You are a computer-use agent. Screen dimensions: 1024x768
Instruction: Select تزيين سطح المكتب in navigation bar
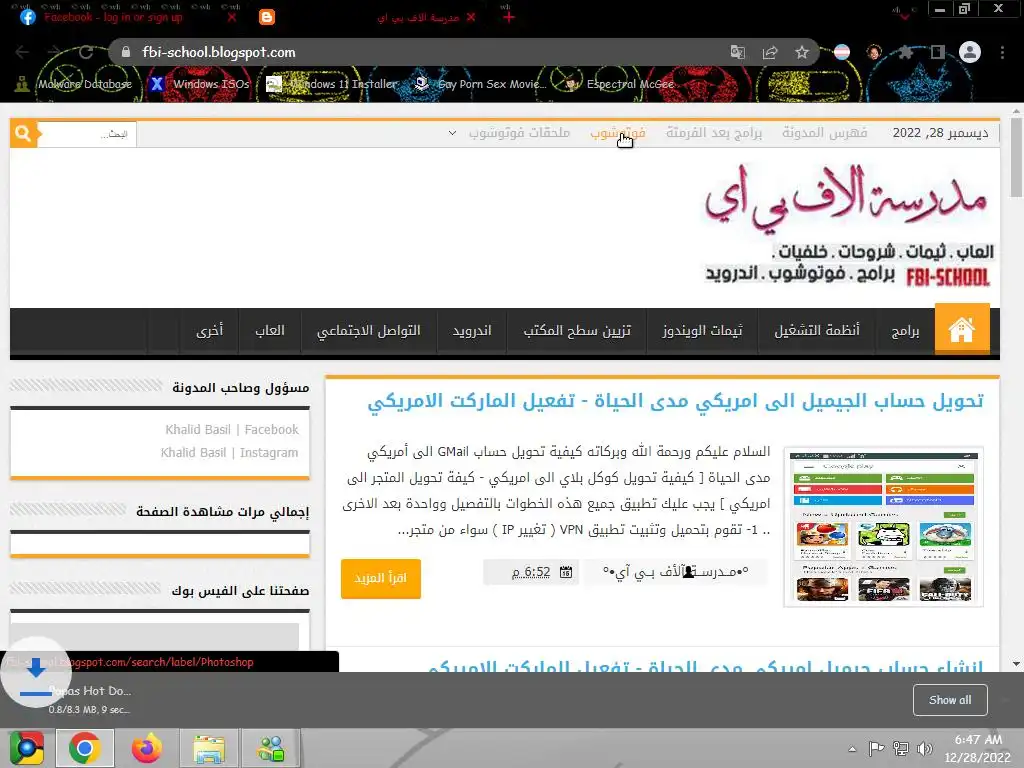pyautogui.click(x=577, y=330)
